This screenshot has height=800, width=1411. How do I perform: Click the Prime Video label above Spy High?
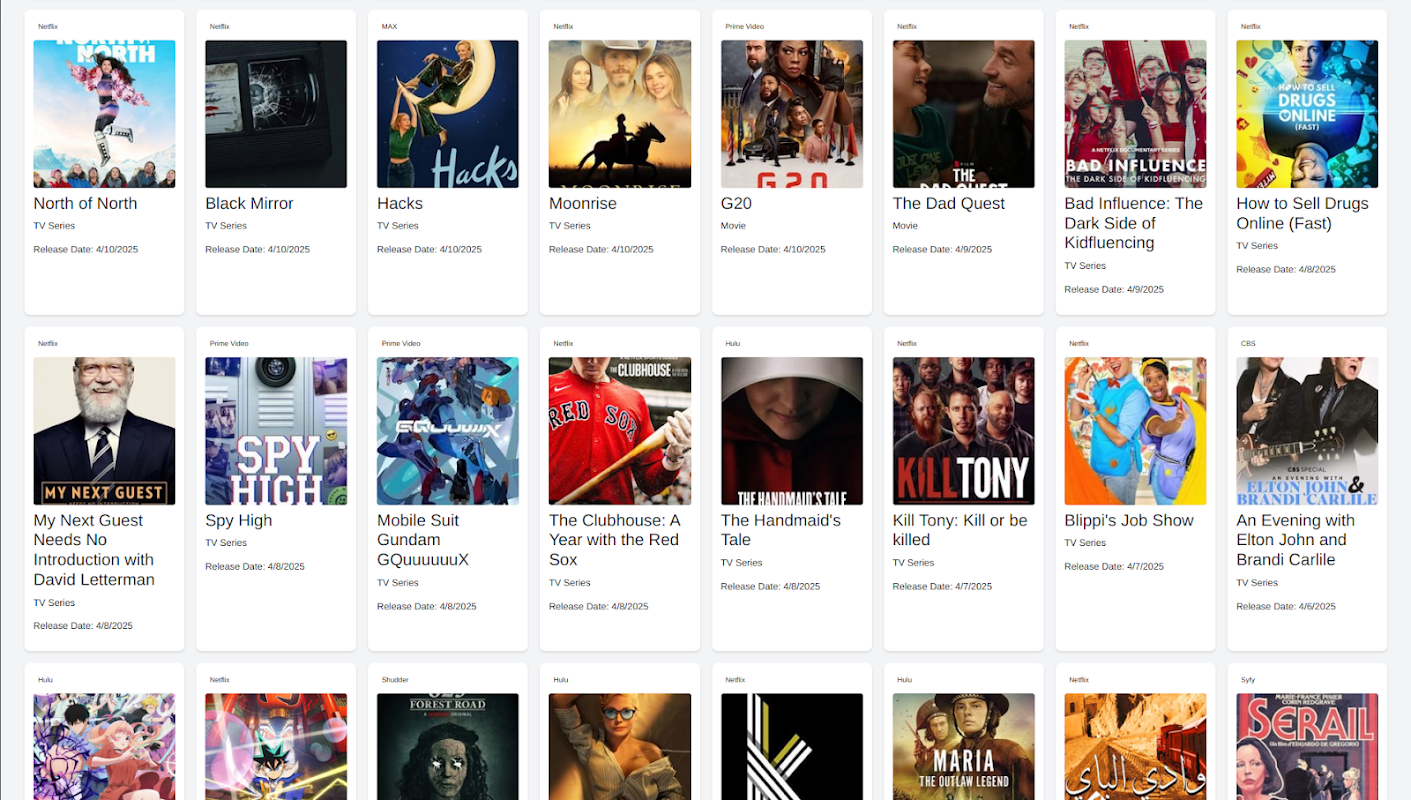(229, 344)
